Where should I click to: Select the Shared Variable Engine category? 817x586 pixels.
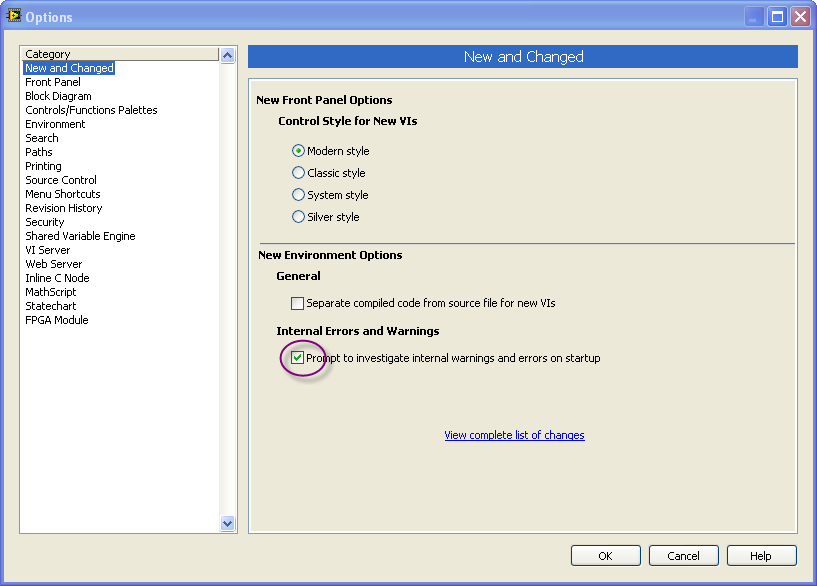pos(80,236)
